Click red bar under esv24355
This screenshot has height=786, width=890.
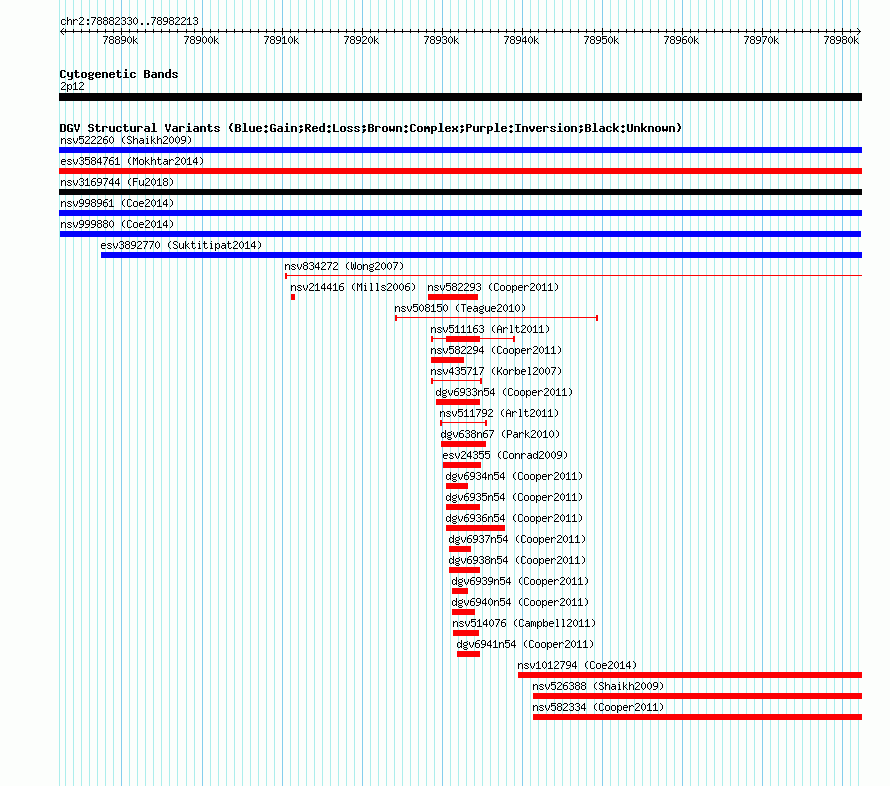click(x=462, y=465)
